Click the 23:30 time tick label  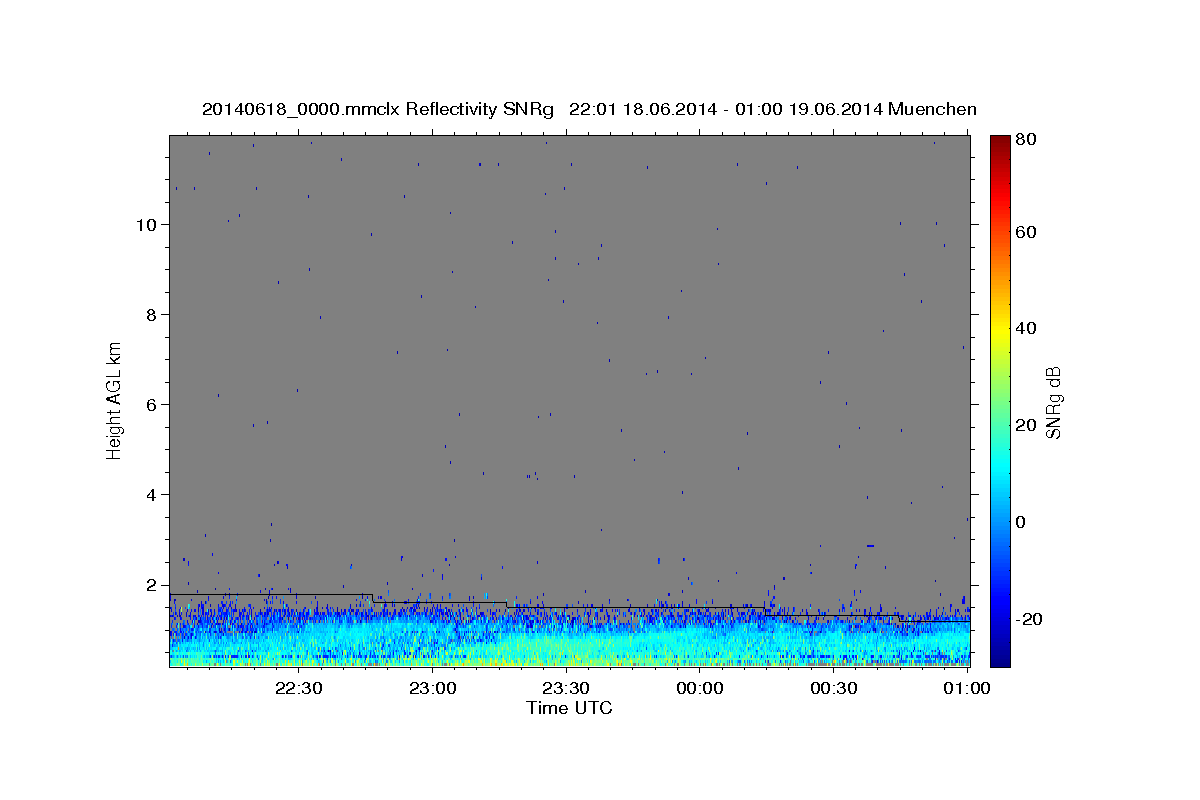coord(566,688)
